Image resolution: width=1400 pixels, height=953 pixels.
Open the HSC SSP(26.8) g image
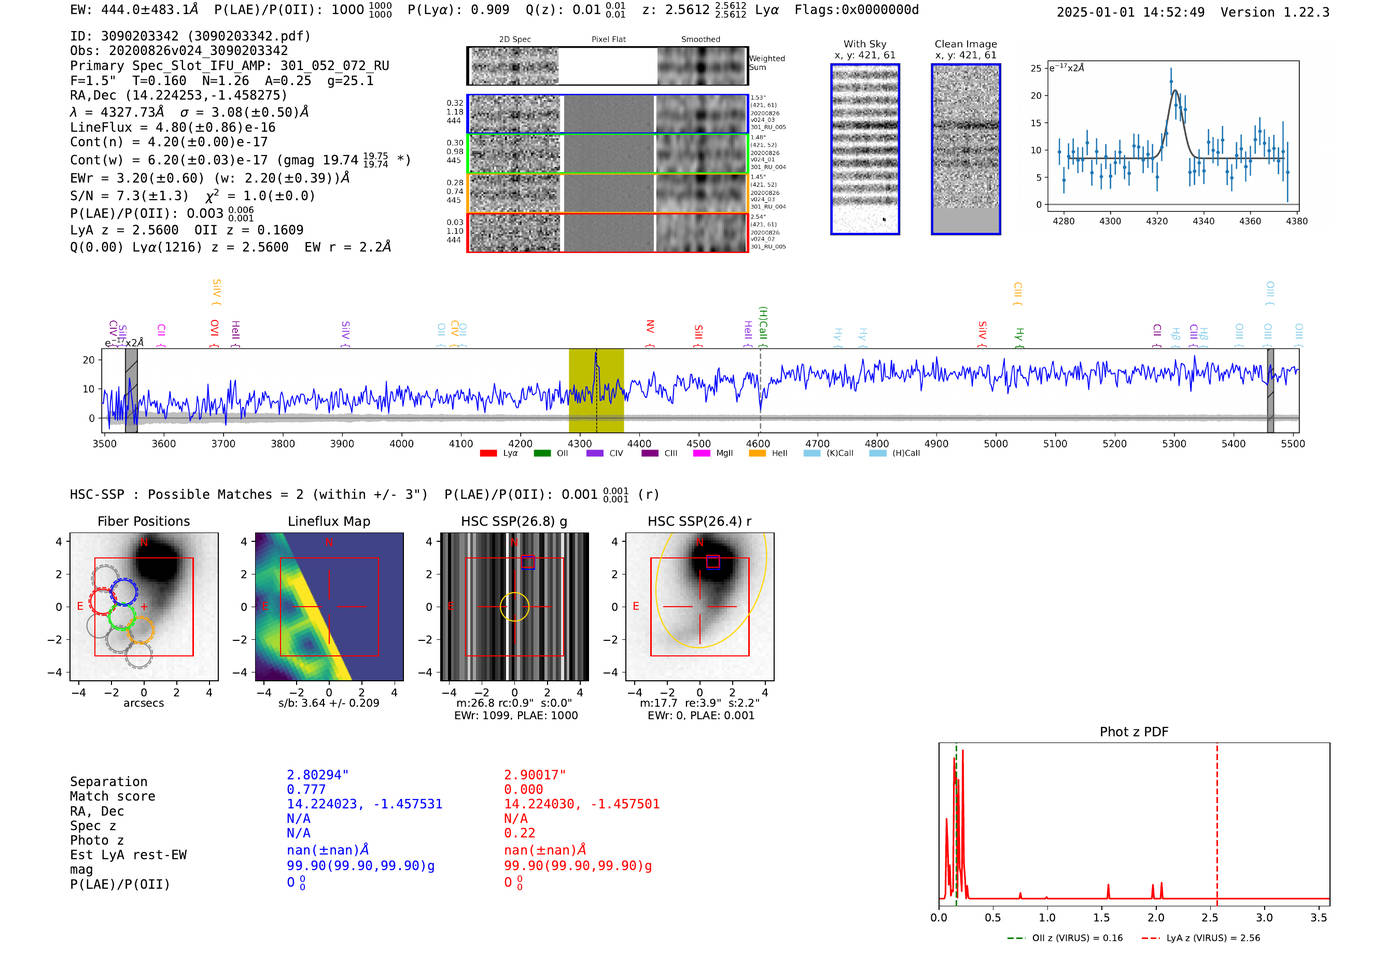click(x=514, y=607)
